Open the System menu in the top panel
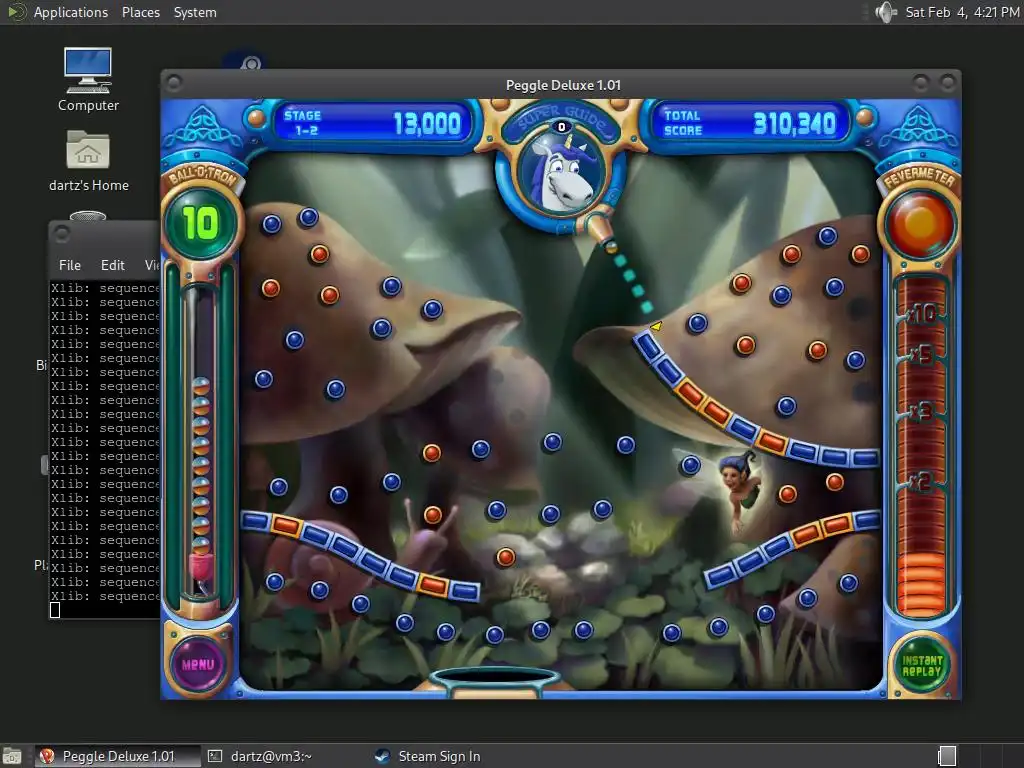 [195, 12]
